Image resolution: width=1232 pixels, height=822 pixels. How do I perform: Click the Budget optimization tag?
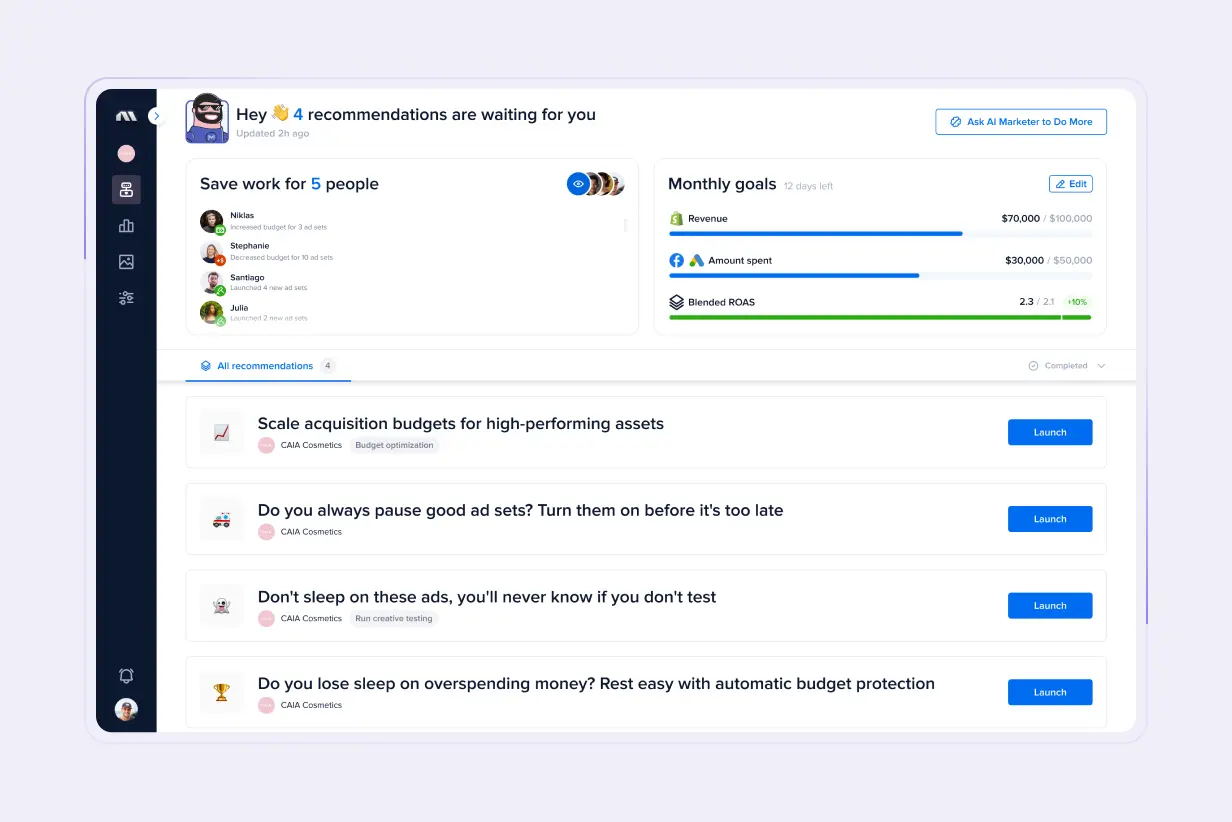coord(394,446)
